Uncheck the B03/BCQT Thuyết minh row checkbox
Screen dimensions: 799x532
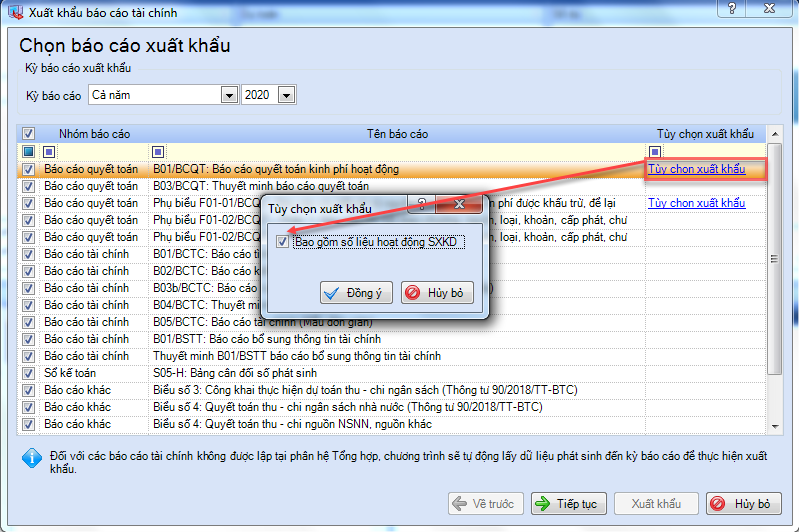[x=28, y=186]
